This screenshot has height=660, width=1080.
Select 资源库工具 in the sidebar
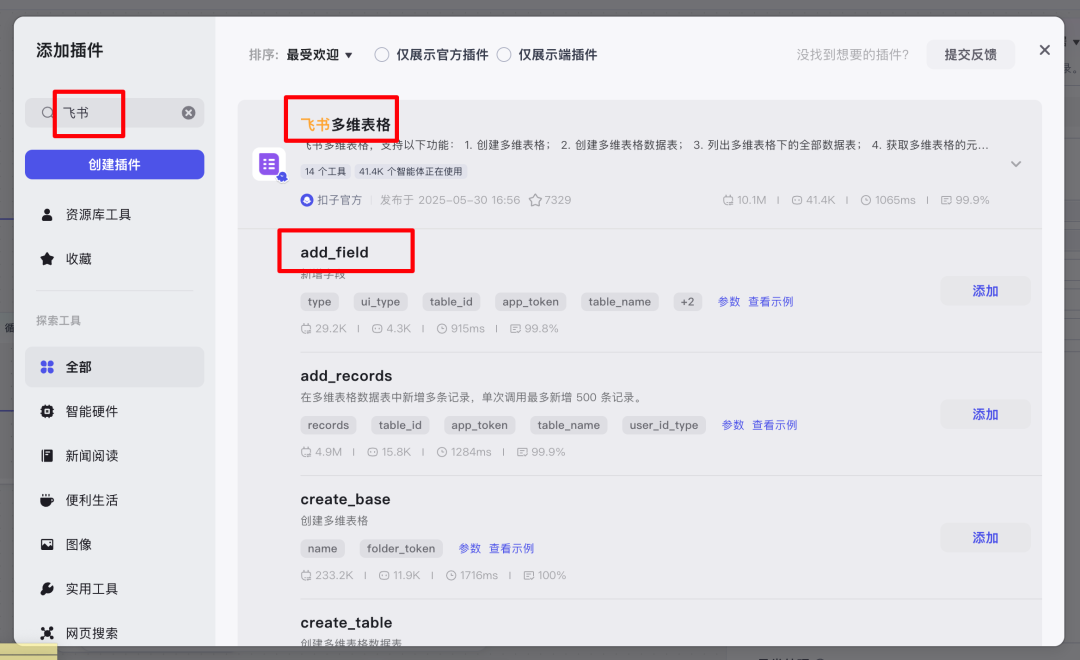(114, 215)
